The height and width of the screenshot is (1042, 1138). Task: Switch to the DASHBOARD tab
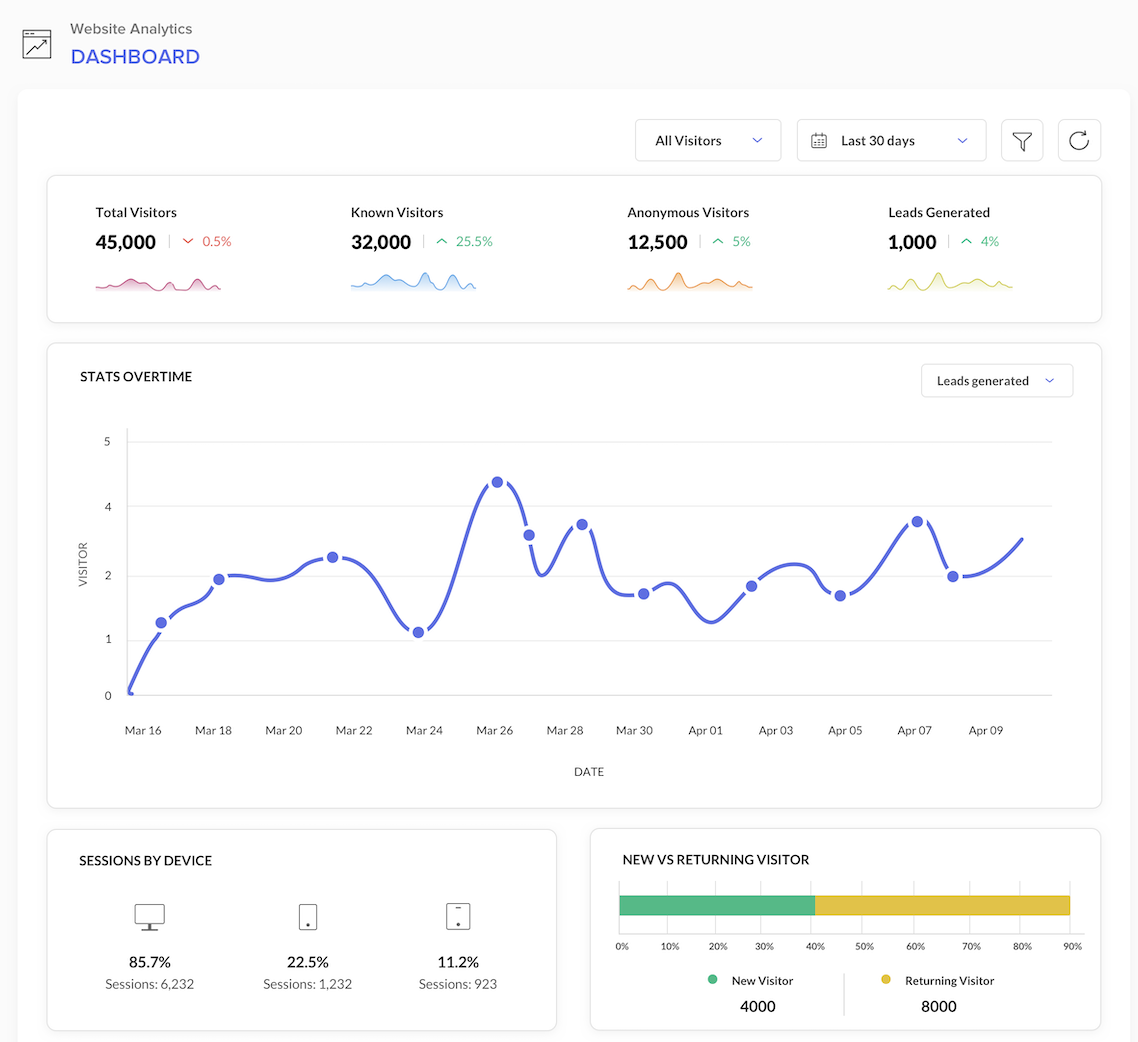(x=135, y=57)
